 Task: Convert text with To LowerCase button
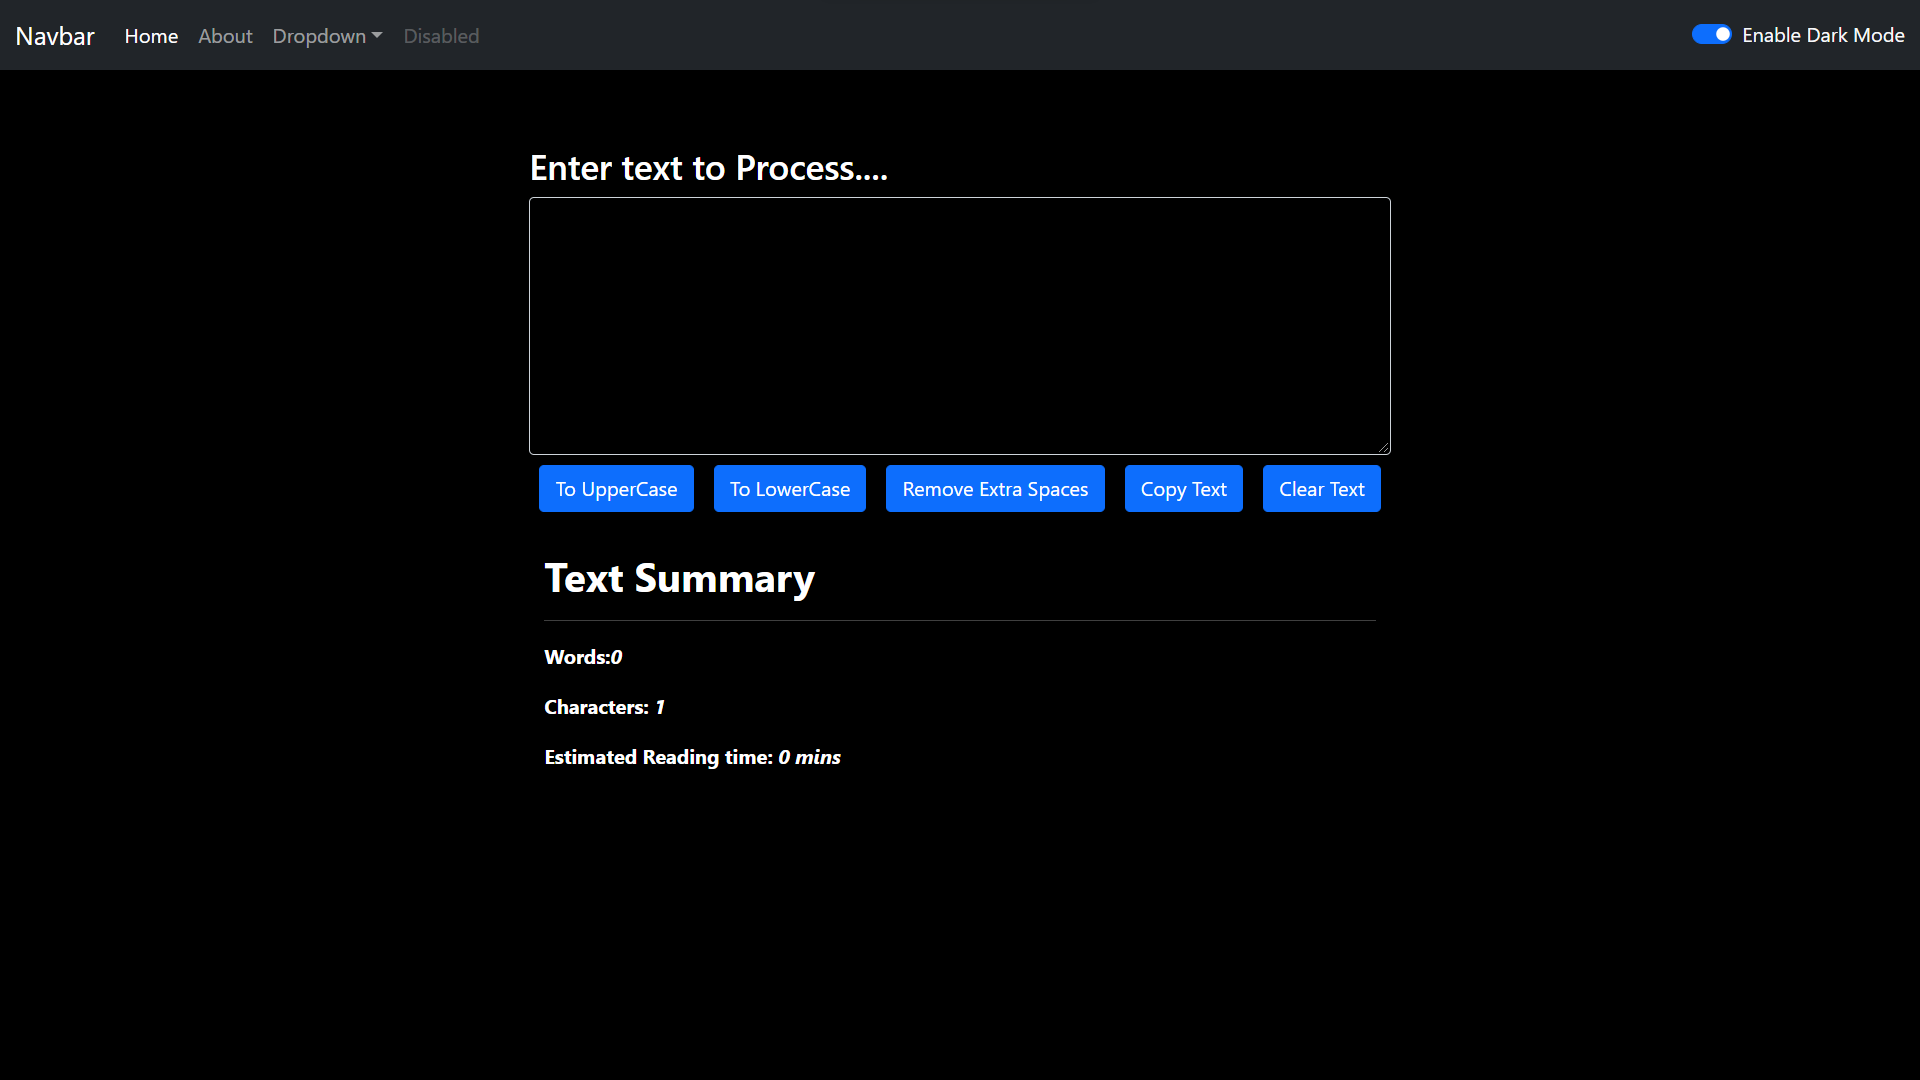coord(789,489)
